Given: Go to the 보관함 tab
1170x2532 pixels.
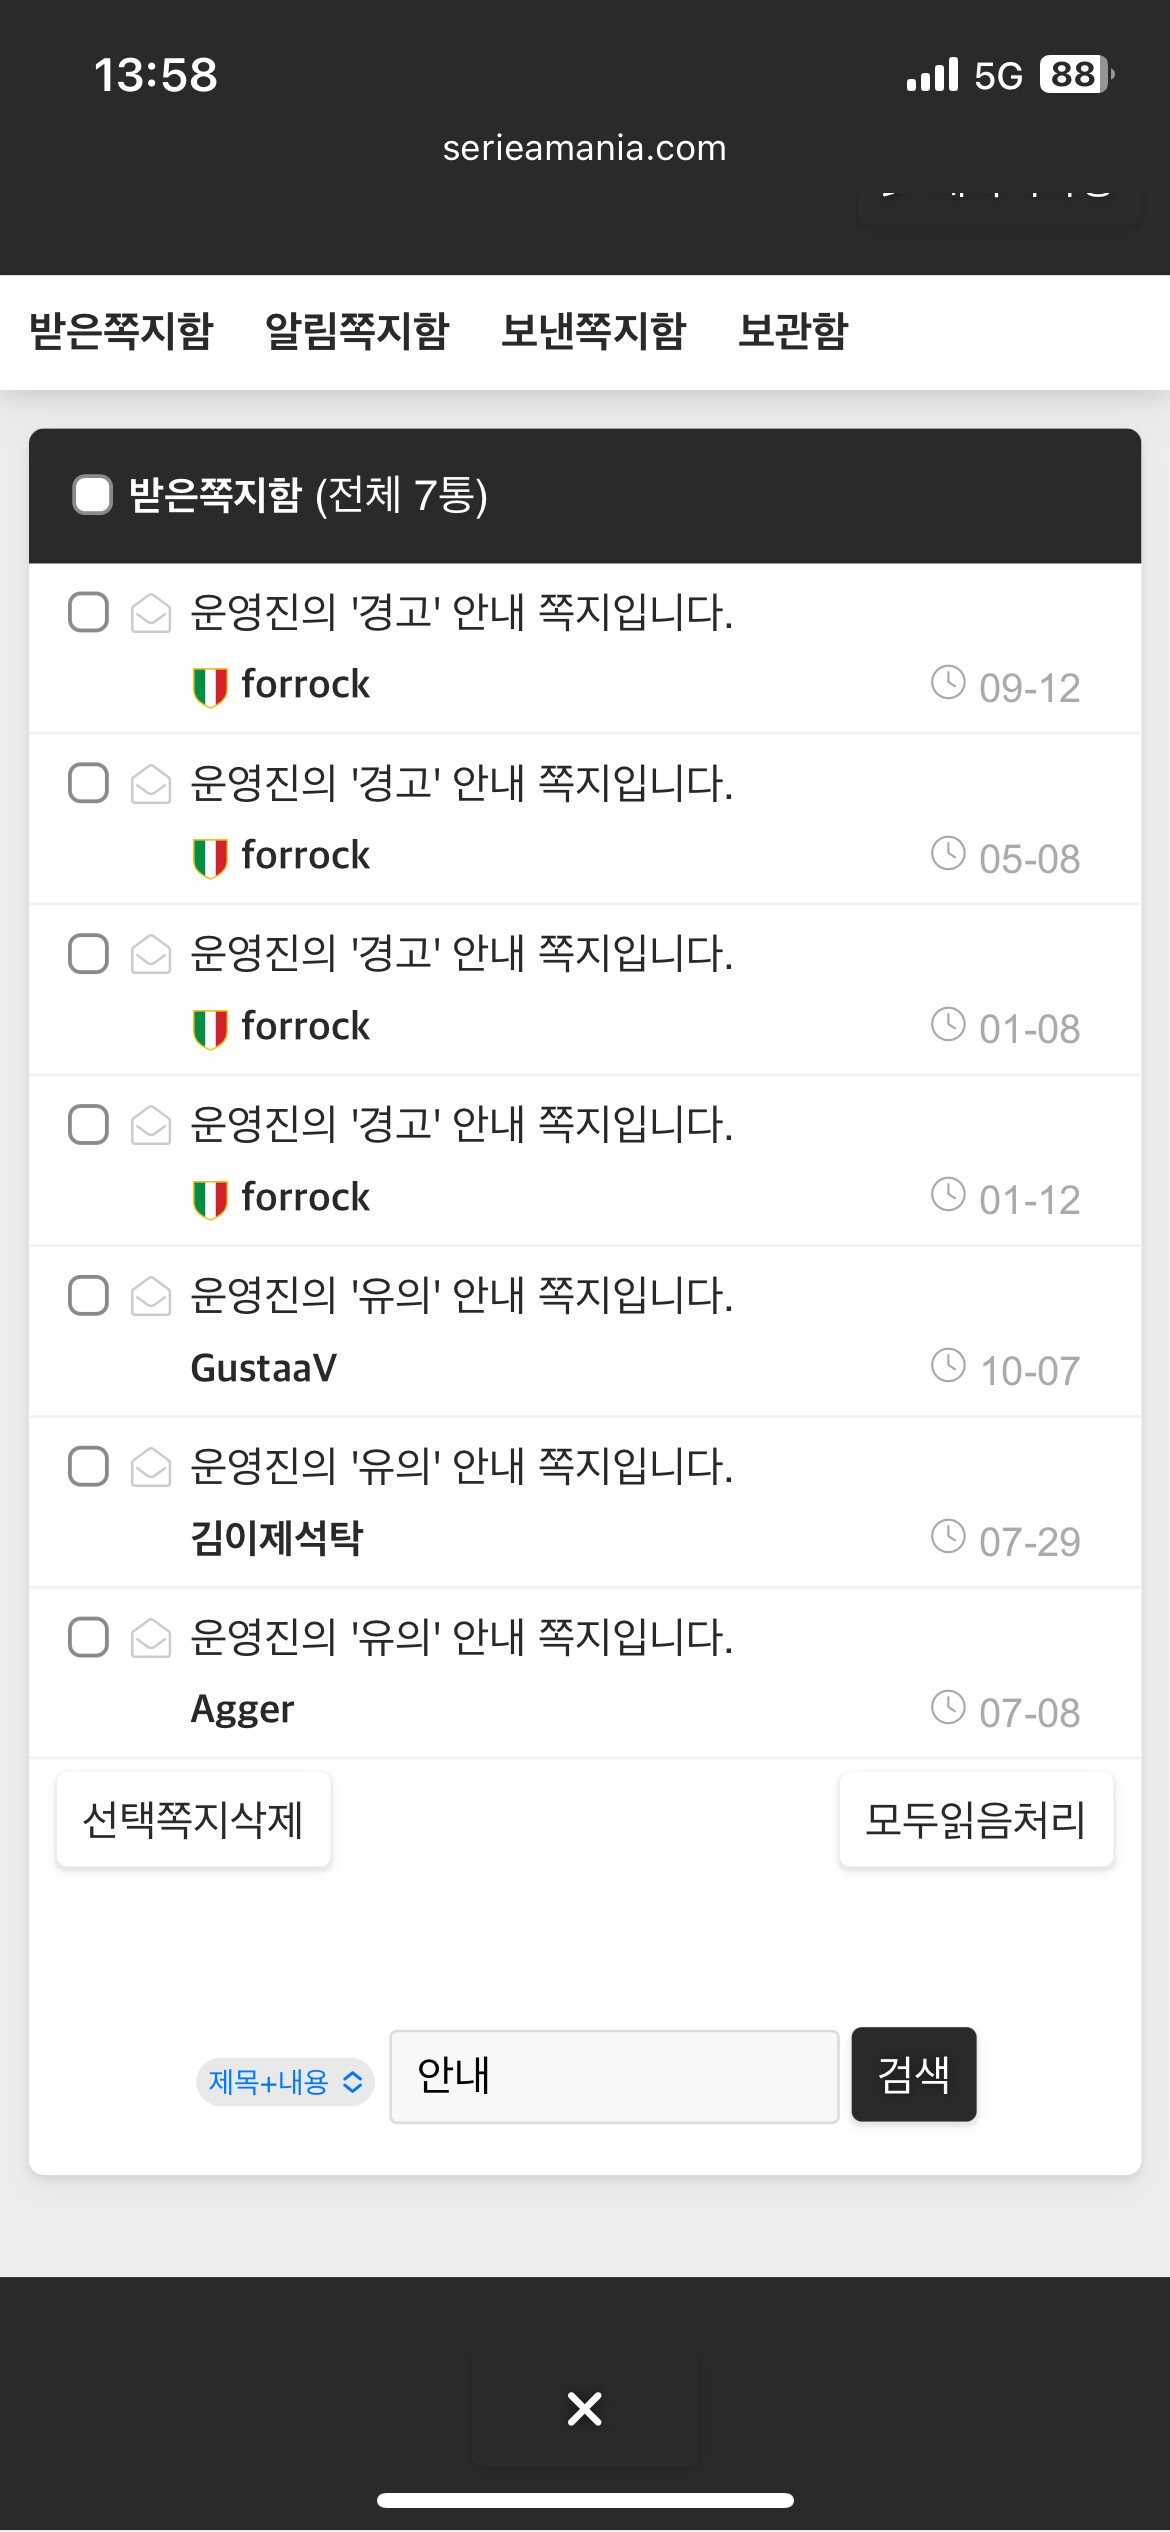Looking at the screenshot, I should 792,331.
